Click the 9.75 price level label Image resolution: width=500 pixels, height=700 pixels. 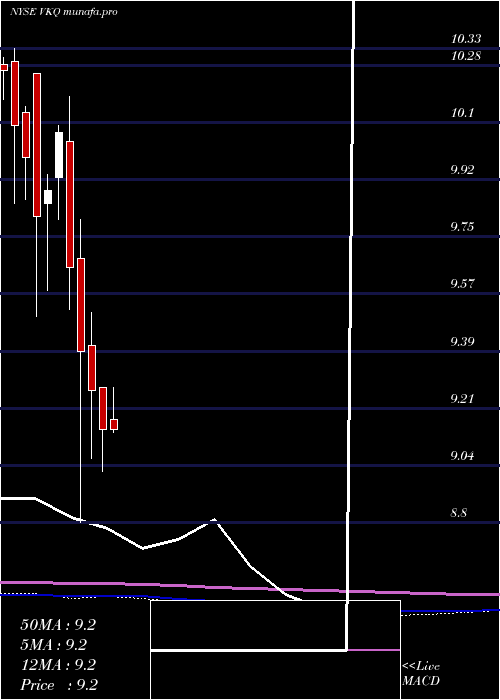tap(464, 227)
